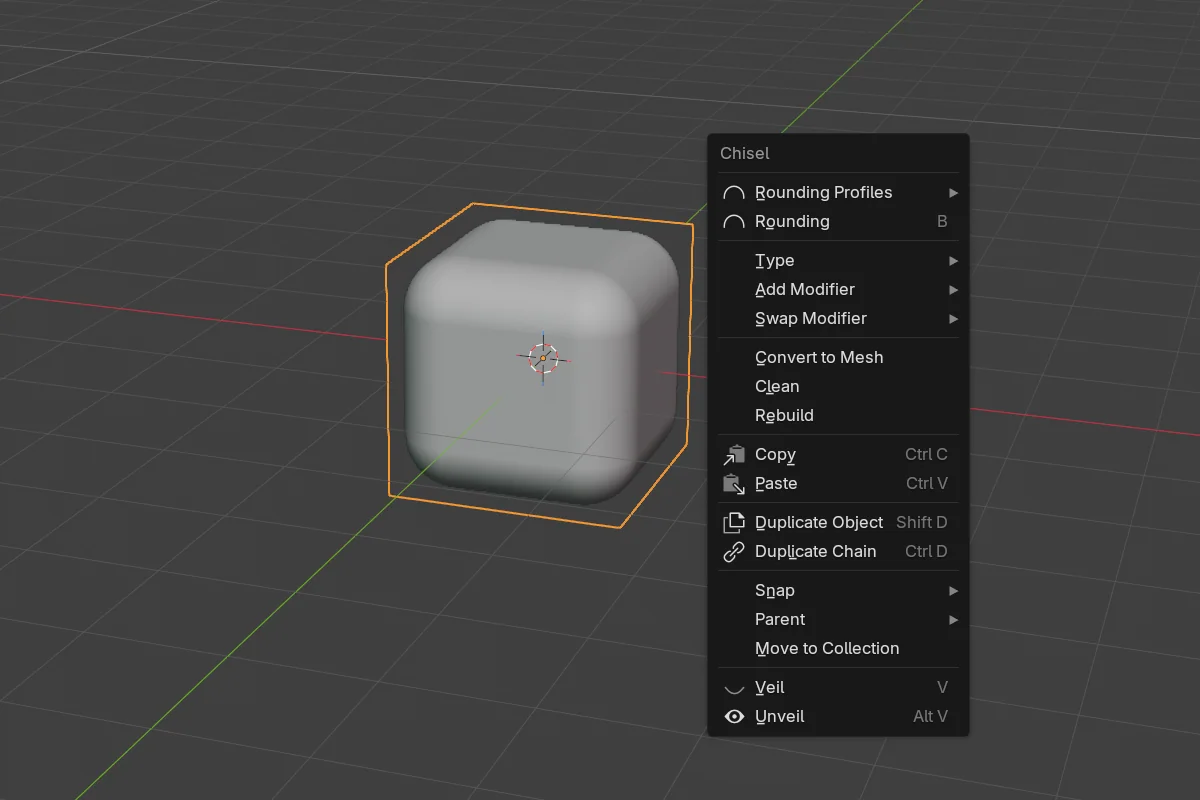
Task: Select the Clean menu entry
Action: (838, 386)
